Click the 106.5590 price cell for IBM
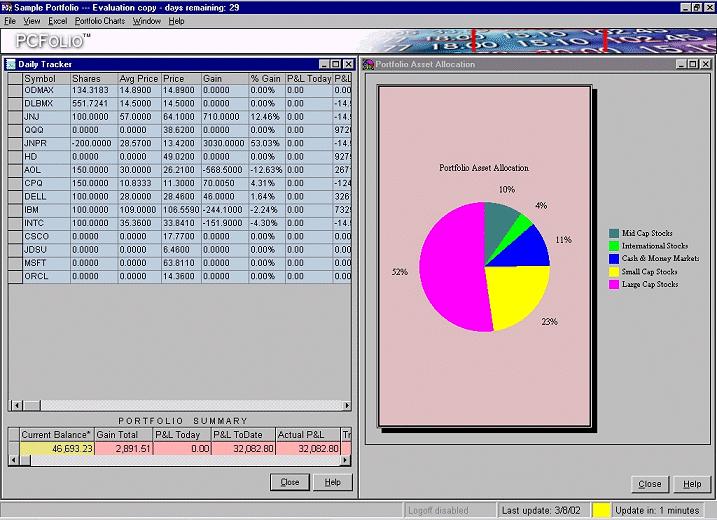 coord(181,210)
